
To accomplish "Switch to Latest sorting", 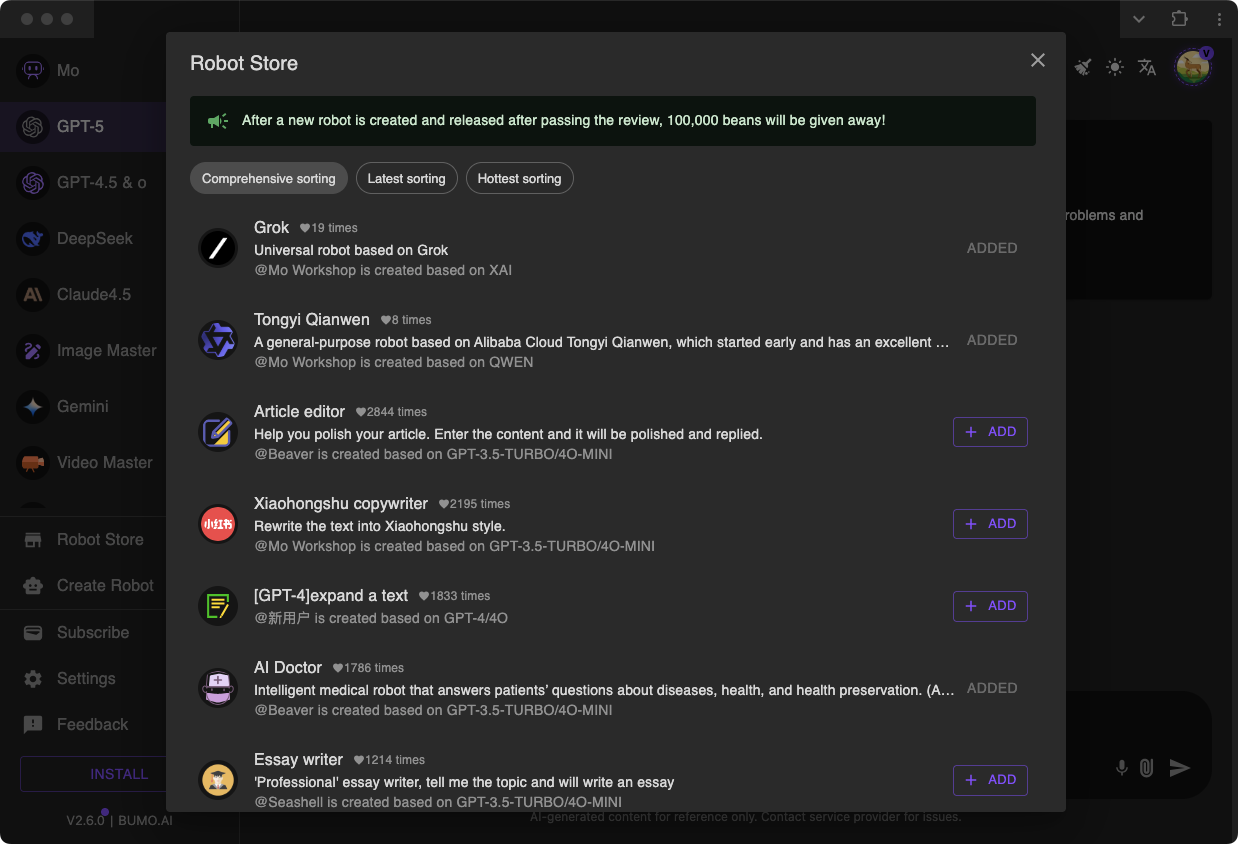I will click(x=406, y=178).
